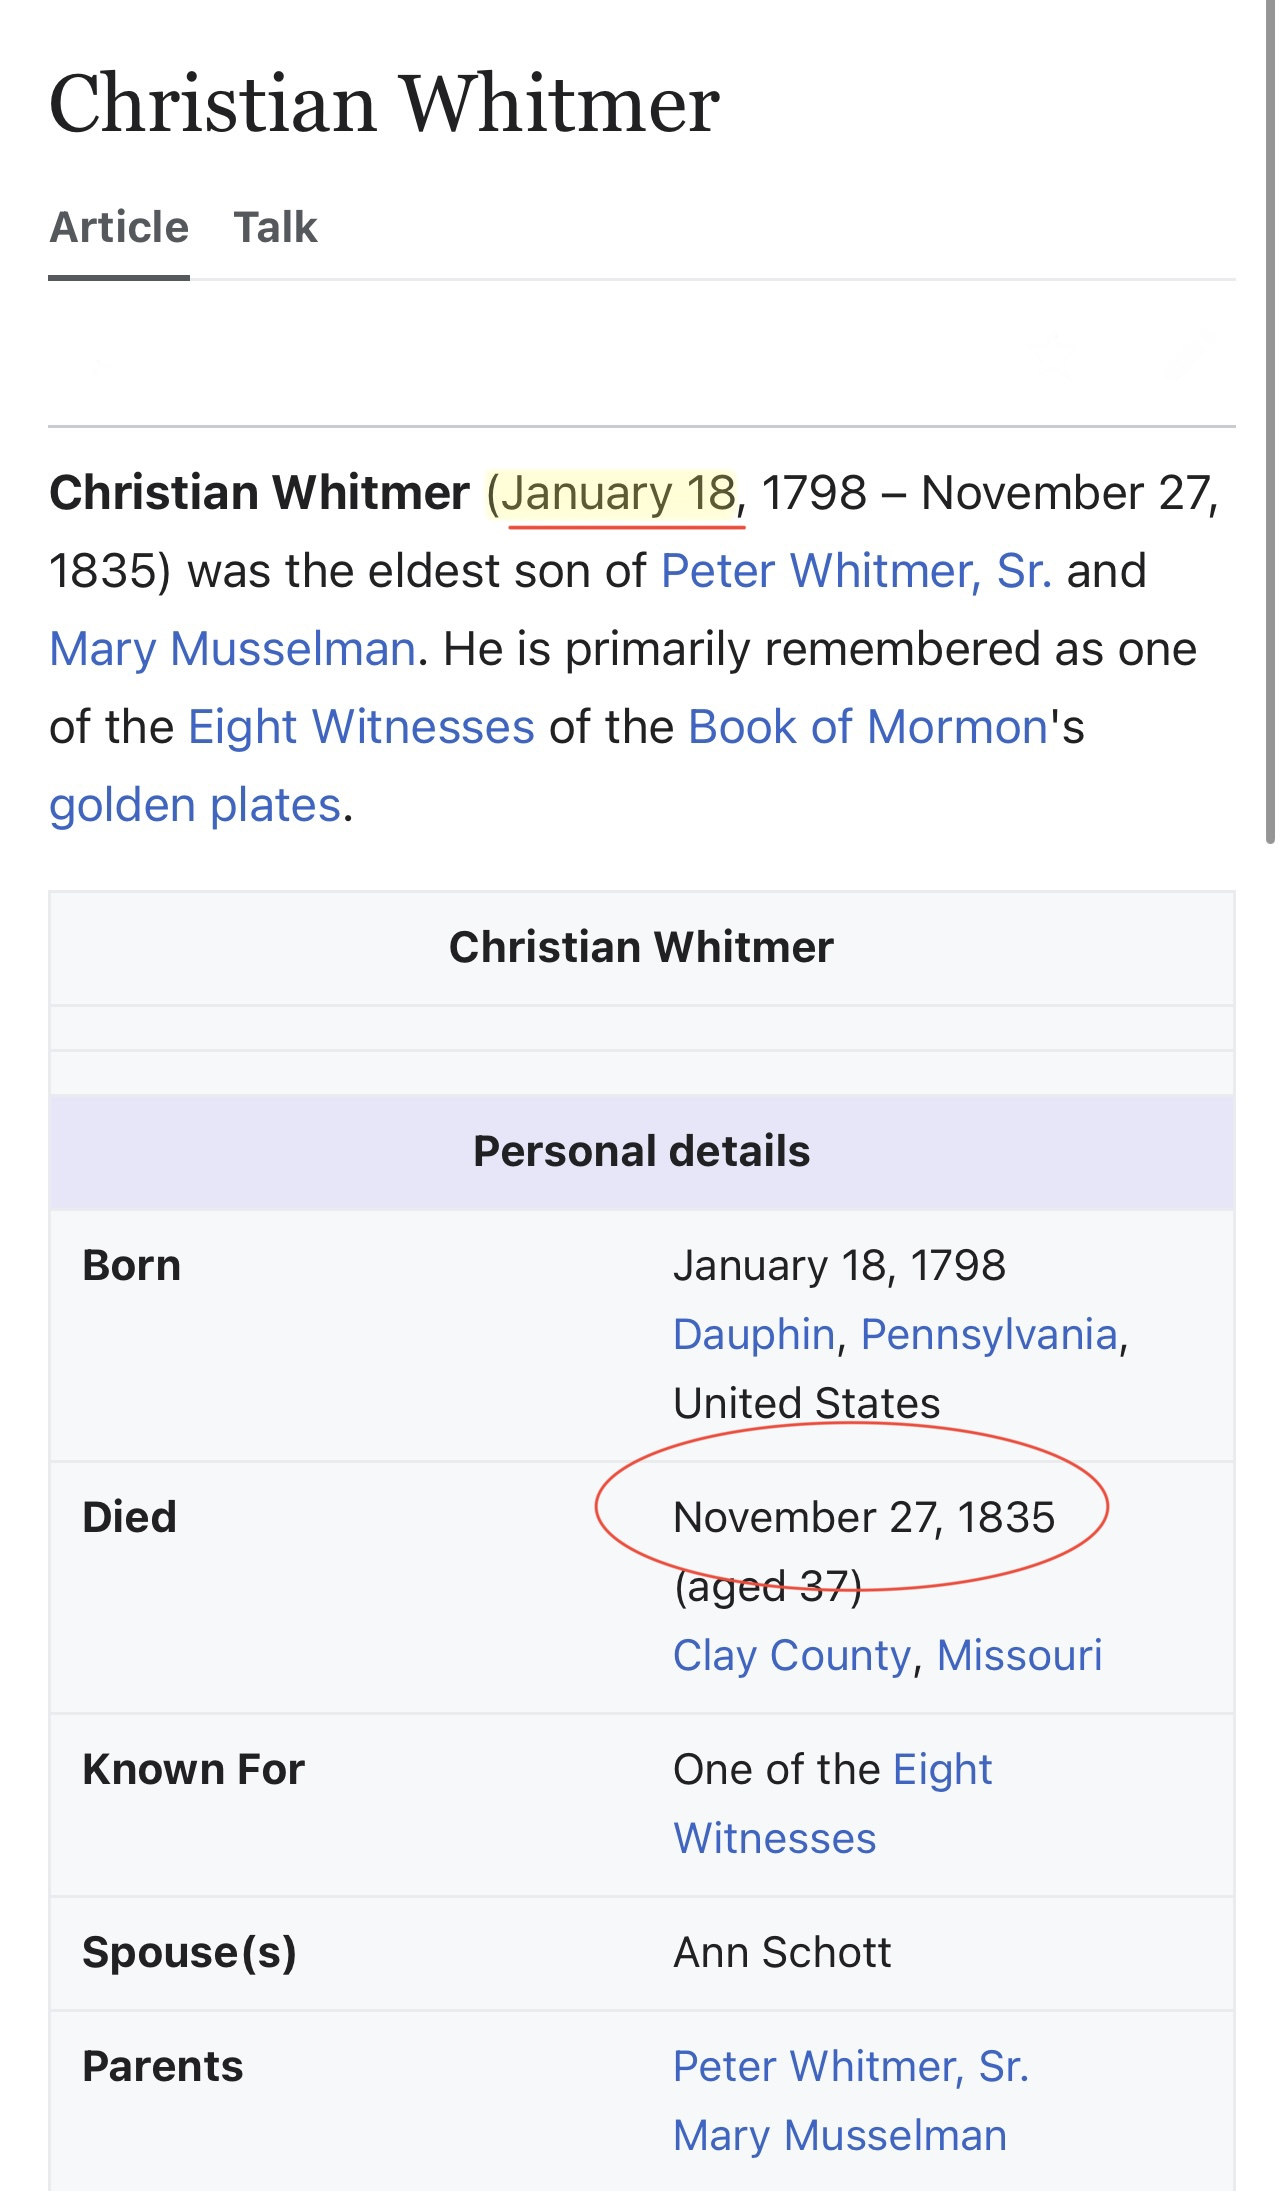The width and height of the screenshot is (1283, 2191).
Task: Open the Clay County link
Action: (792, 1655)
